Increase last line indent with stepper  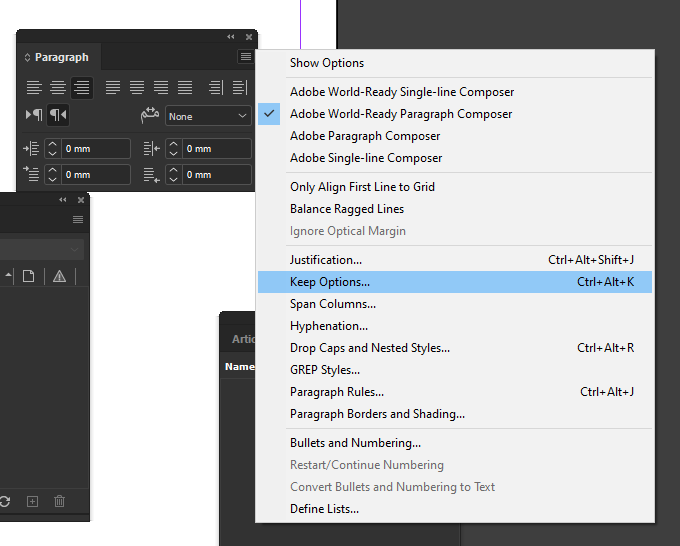click(173, 170)
